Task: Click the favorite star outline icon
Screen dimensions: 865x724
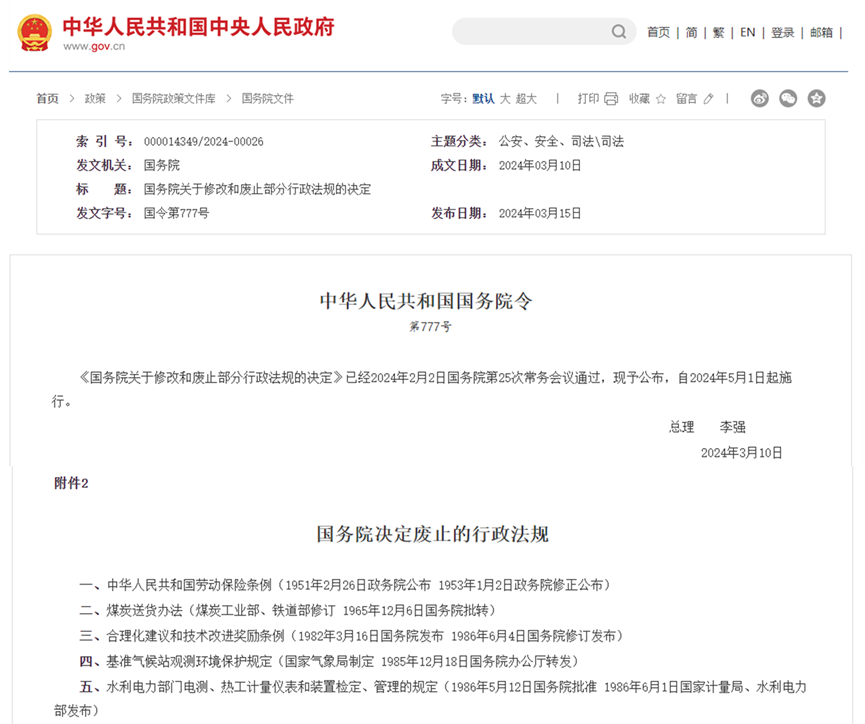Action: click(x=660, y=99)
